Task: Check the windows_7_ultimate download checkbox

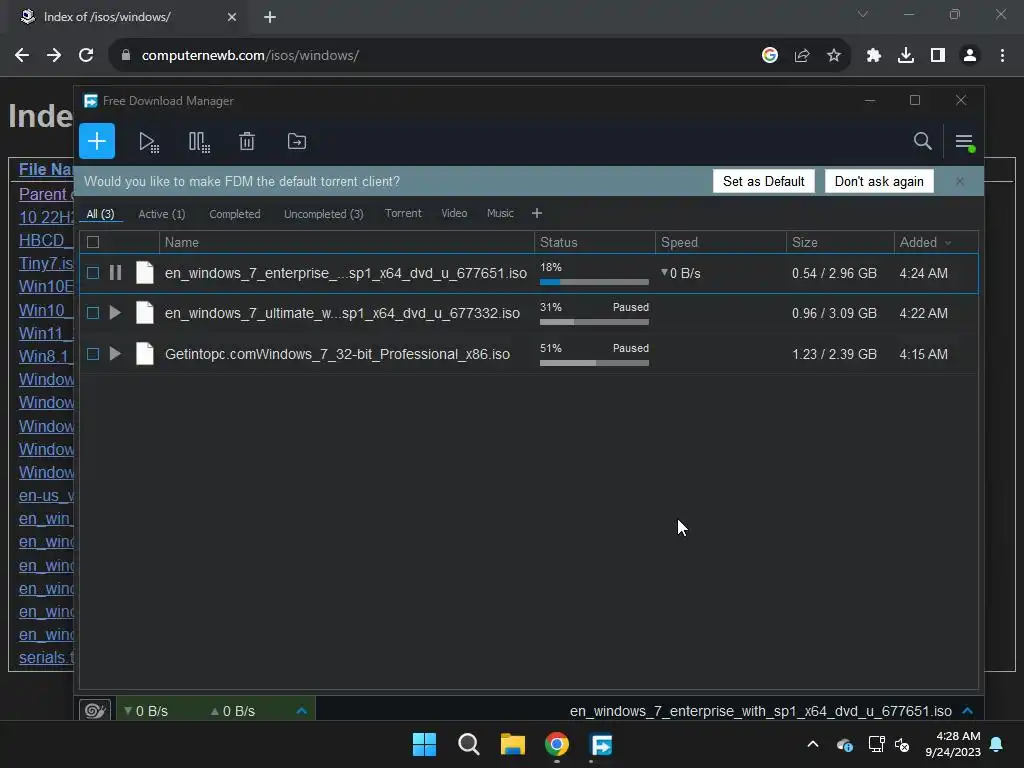Action: click(x=93, y=313)
